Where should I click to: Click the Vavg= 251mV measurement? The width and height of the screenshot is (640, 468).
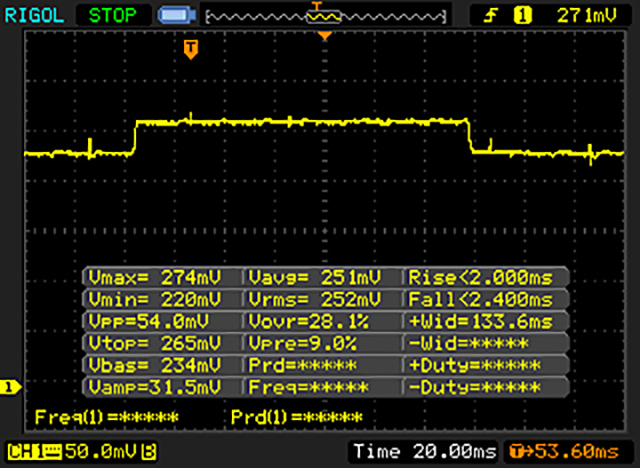315,278
